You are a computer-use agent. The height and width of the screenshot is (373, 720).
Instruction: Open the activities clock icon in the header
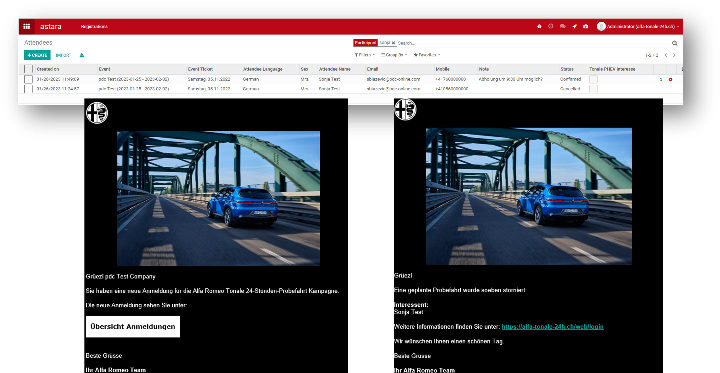coord(551,27)
